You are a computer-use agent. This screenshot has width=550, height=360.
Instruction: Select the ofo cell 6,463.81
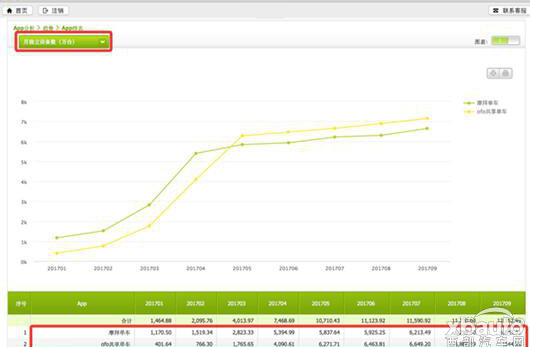pos(375,344)
